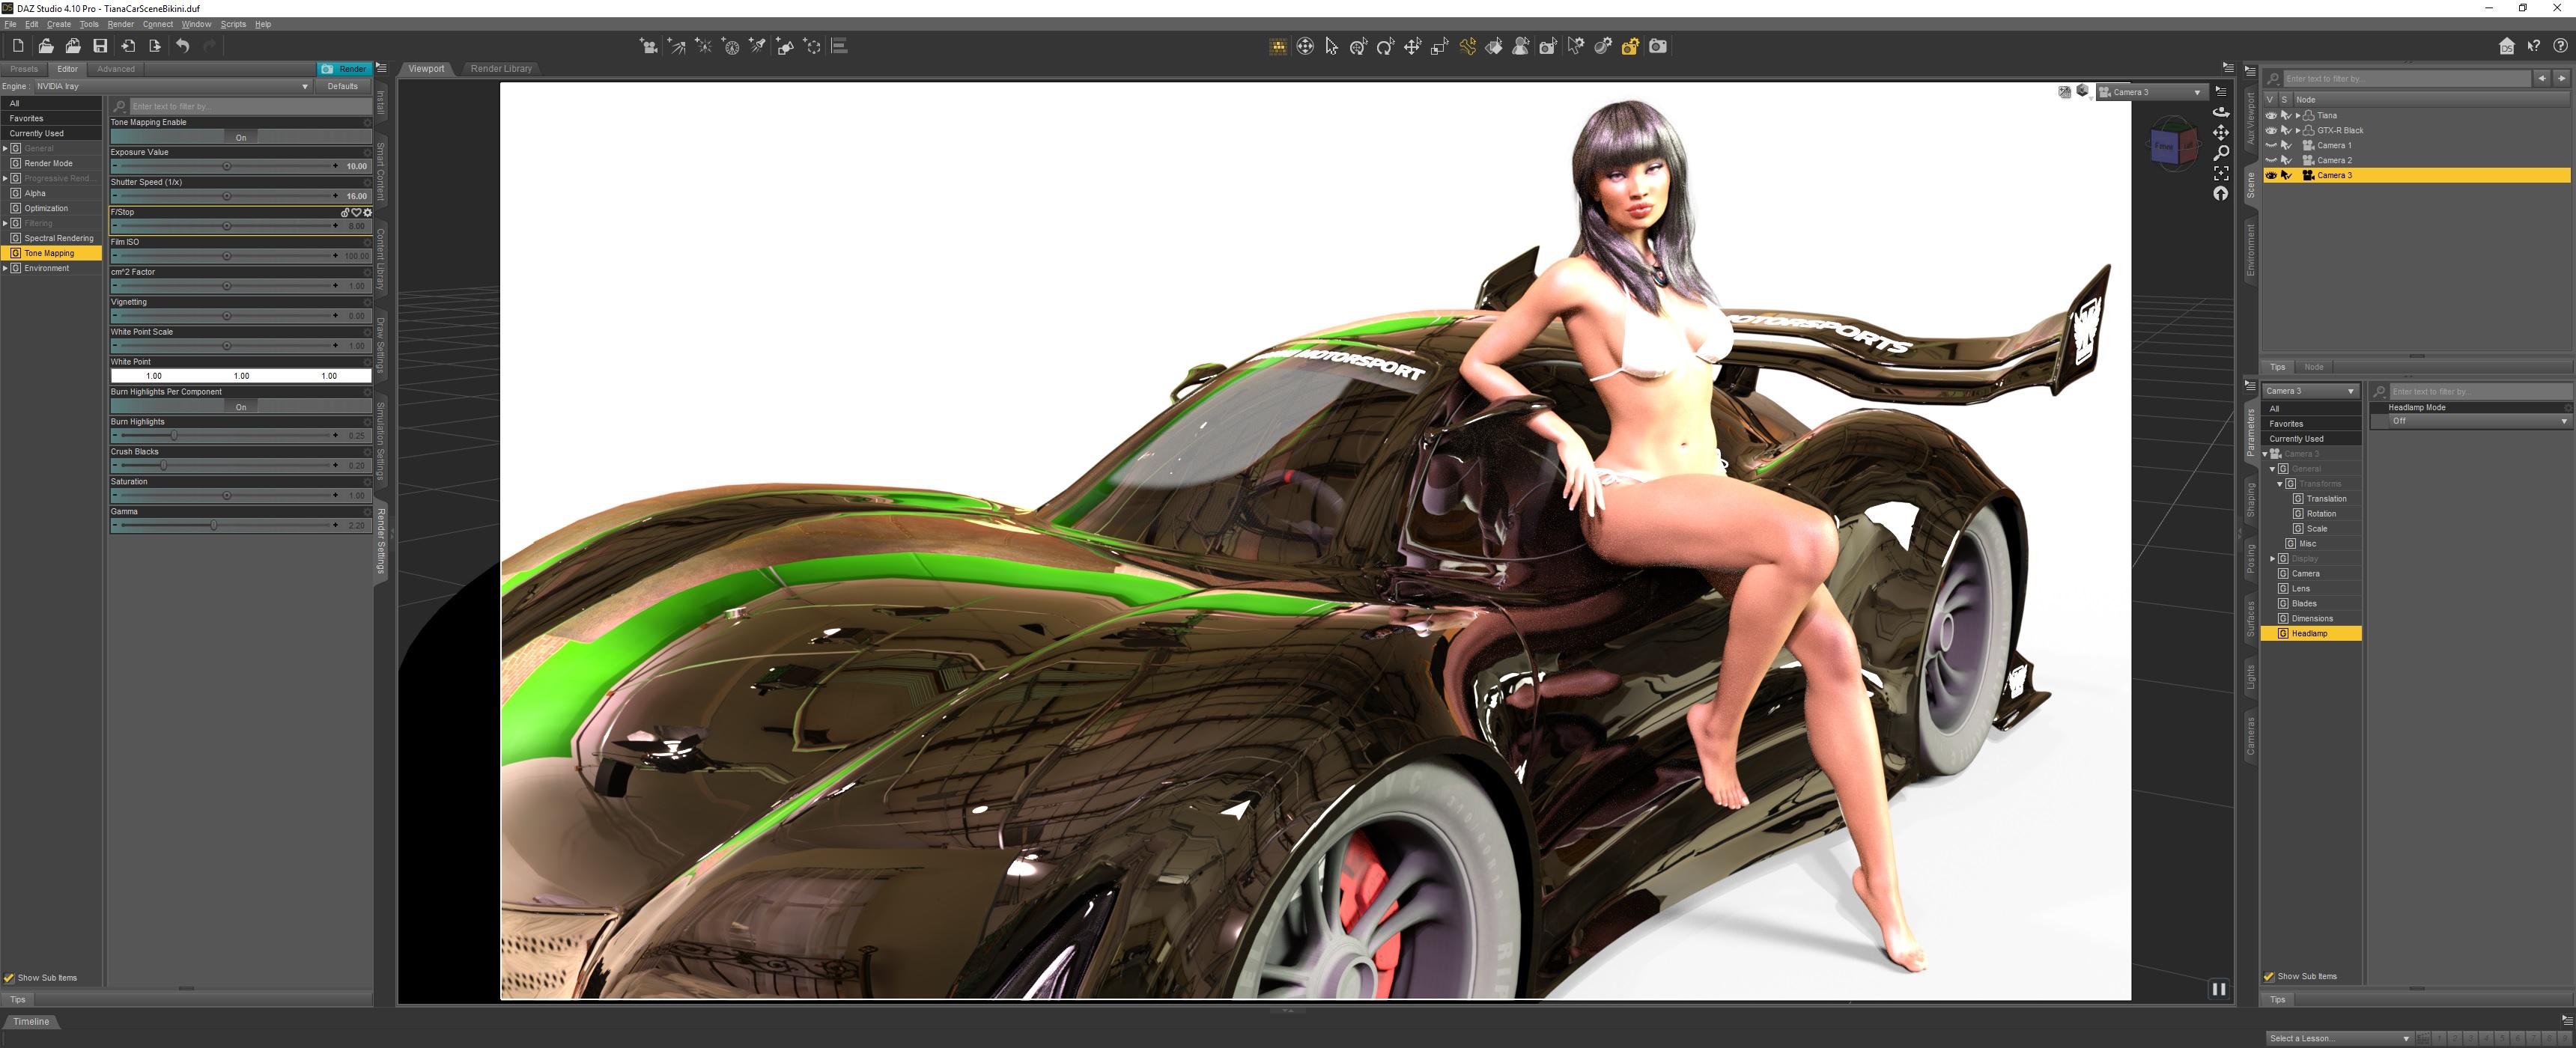
Task: Create a new camera from toolbar
Action: 649,46
